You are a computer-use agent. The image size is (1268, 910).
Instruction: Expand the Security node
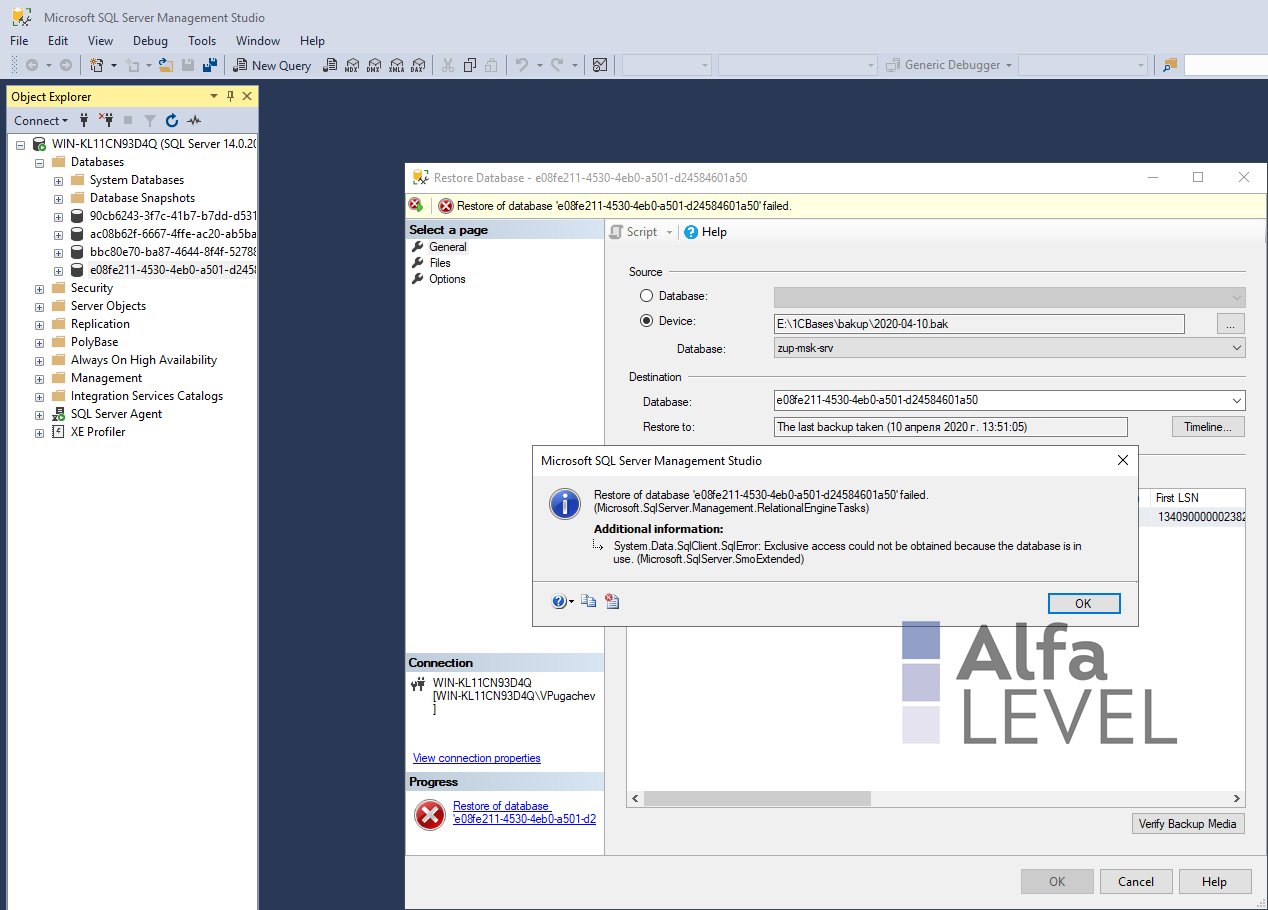[x=39, y=288]
